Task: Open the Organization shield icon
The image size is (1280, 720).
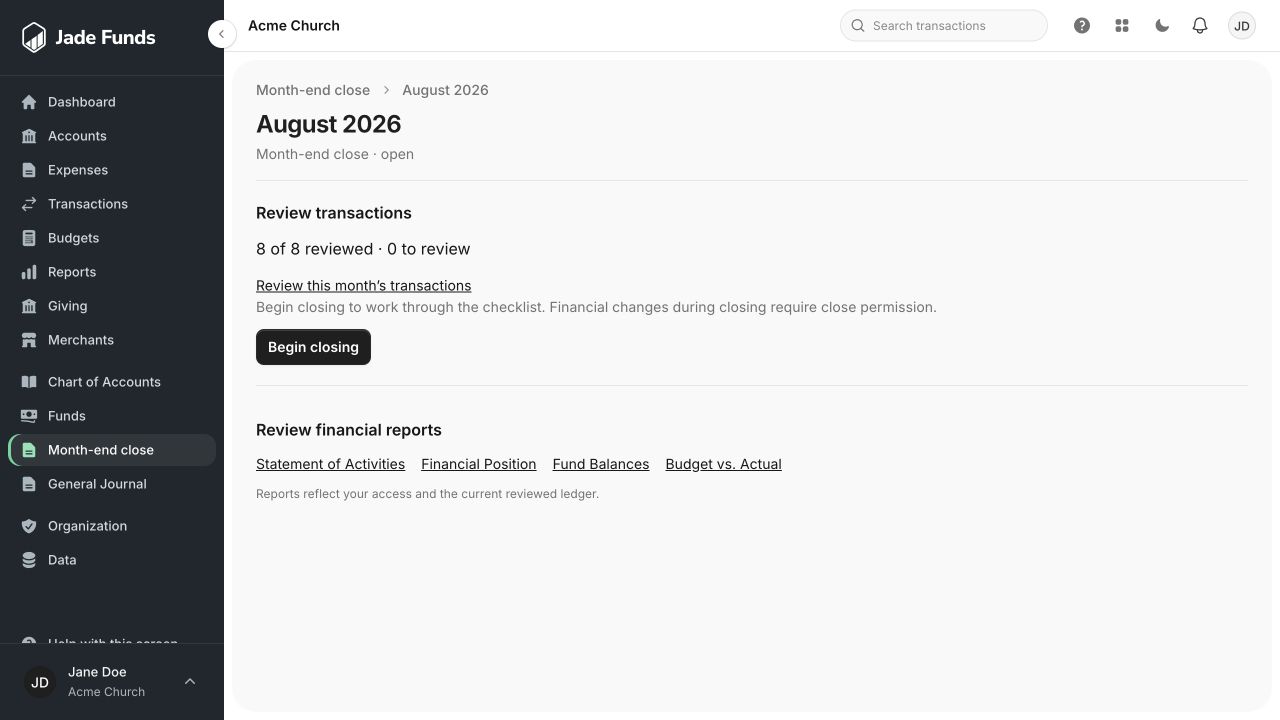Action: pyautogui.click(x=29, y=526)
